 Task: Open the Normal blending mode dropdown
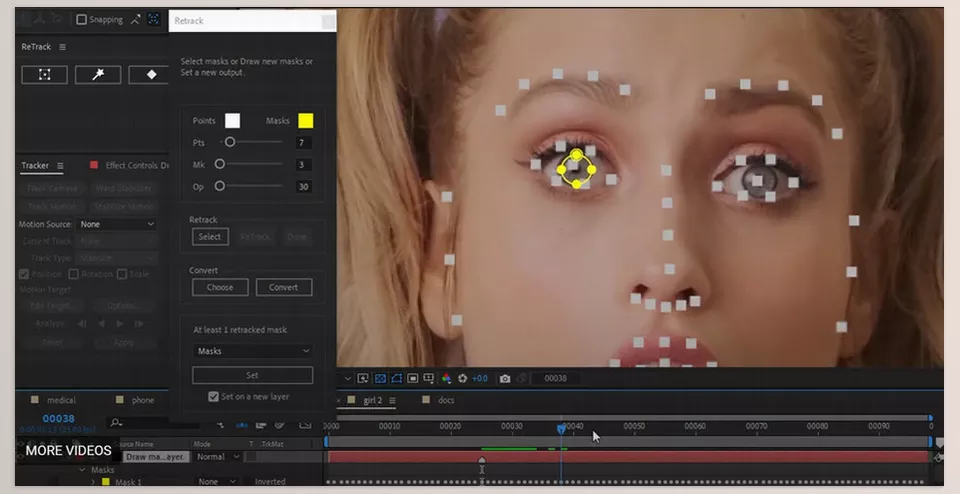click(217, 457)
